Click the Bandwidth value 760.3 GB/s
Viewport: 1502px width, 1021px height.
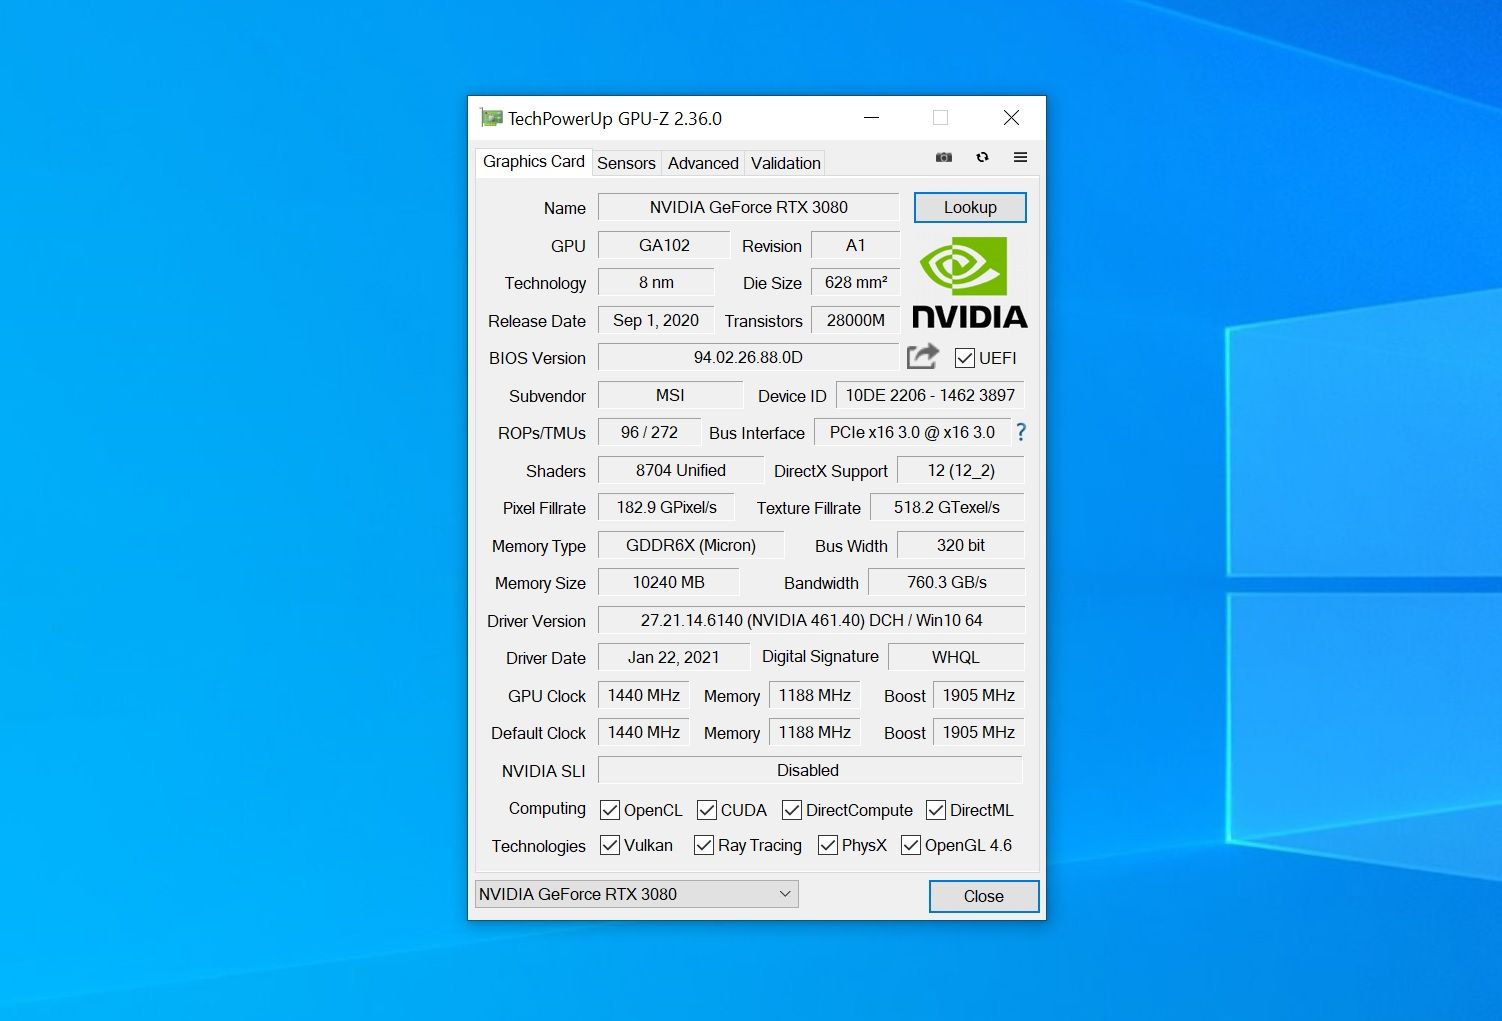pyautogui.click(x=947, y=582)
